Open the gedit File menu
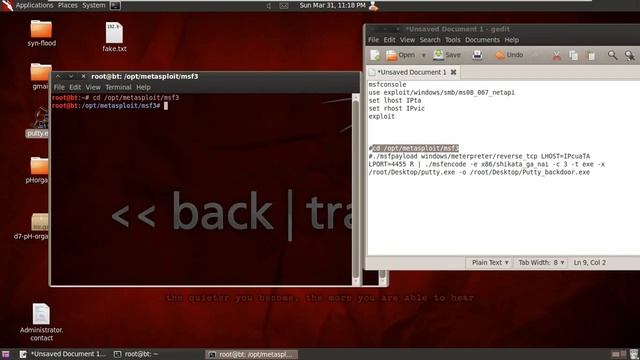Viewport: 640px width, 360px height. pyautogui.click(x=373, y=40)
